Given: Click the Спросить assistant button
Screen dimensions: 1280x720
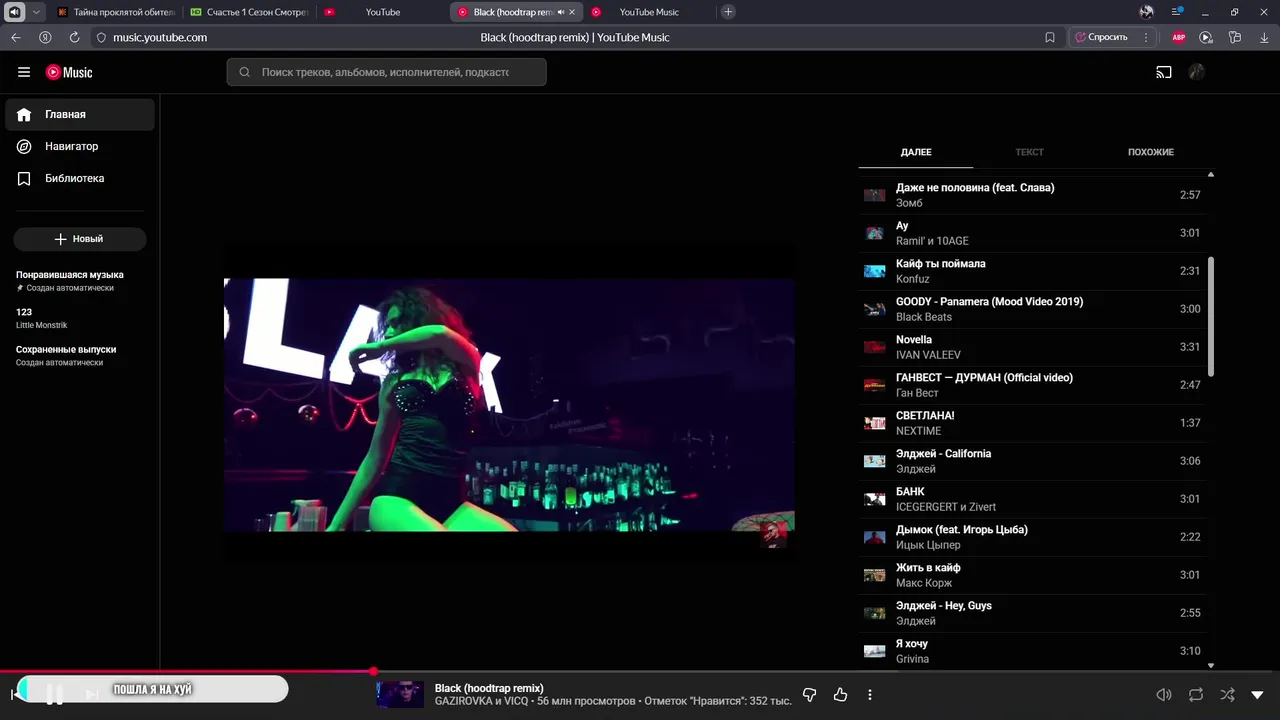Looking at the screenshot, I should (1101, 37).
